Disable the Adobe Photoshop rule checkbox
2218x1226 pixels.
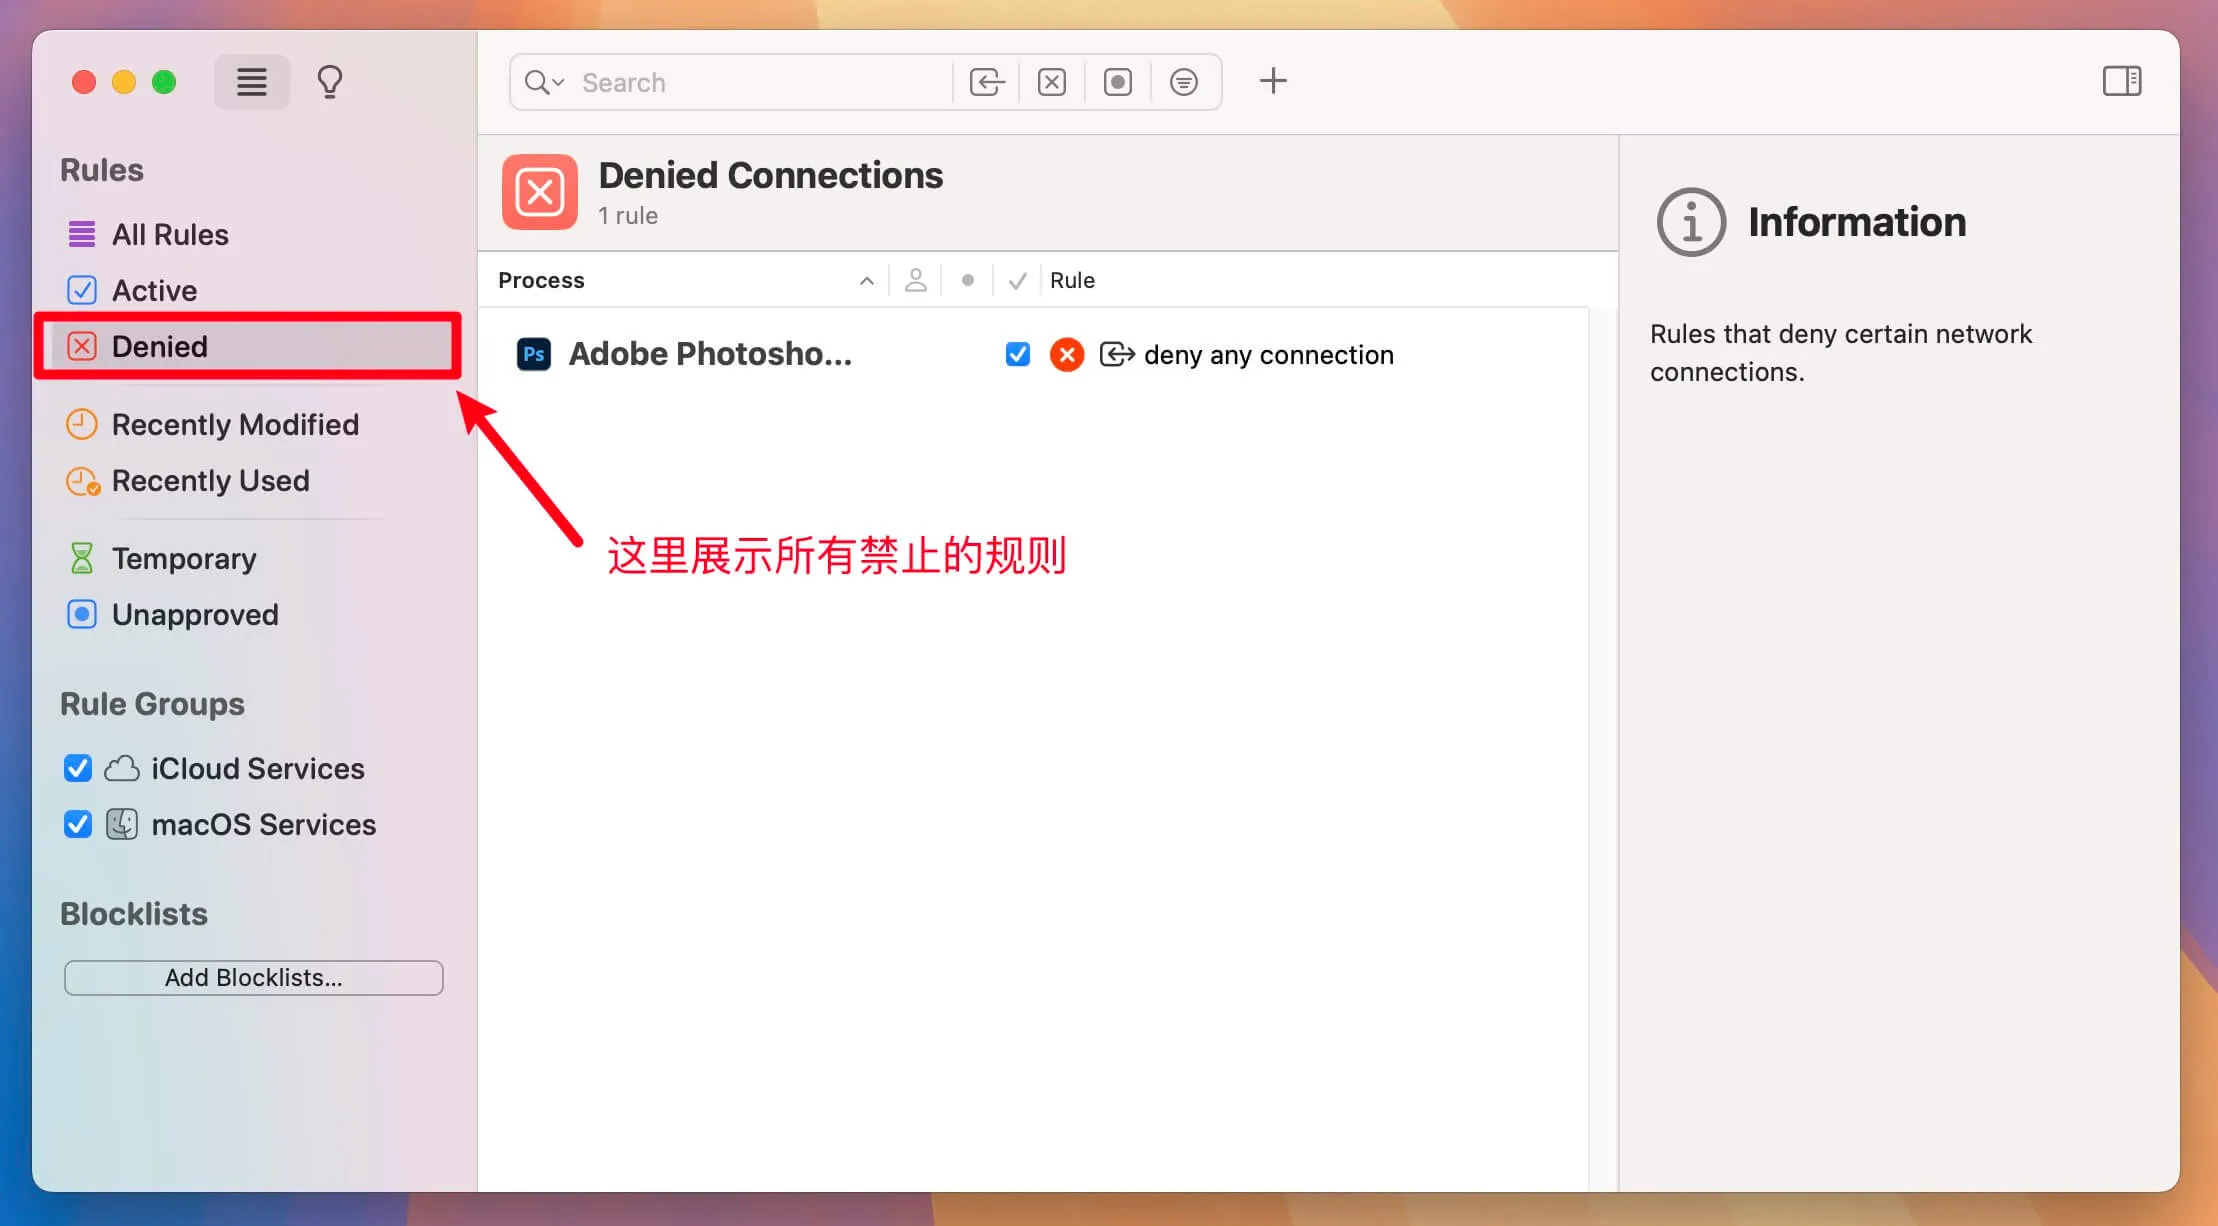pos(1017,354)
